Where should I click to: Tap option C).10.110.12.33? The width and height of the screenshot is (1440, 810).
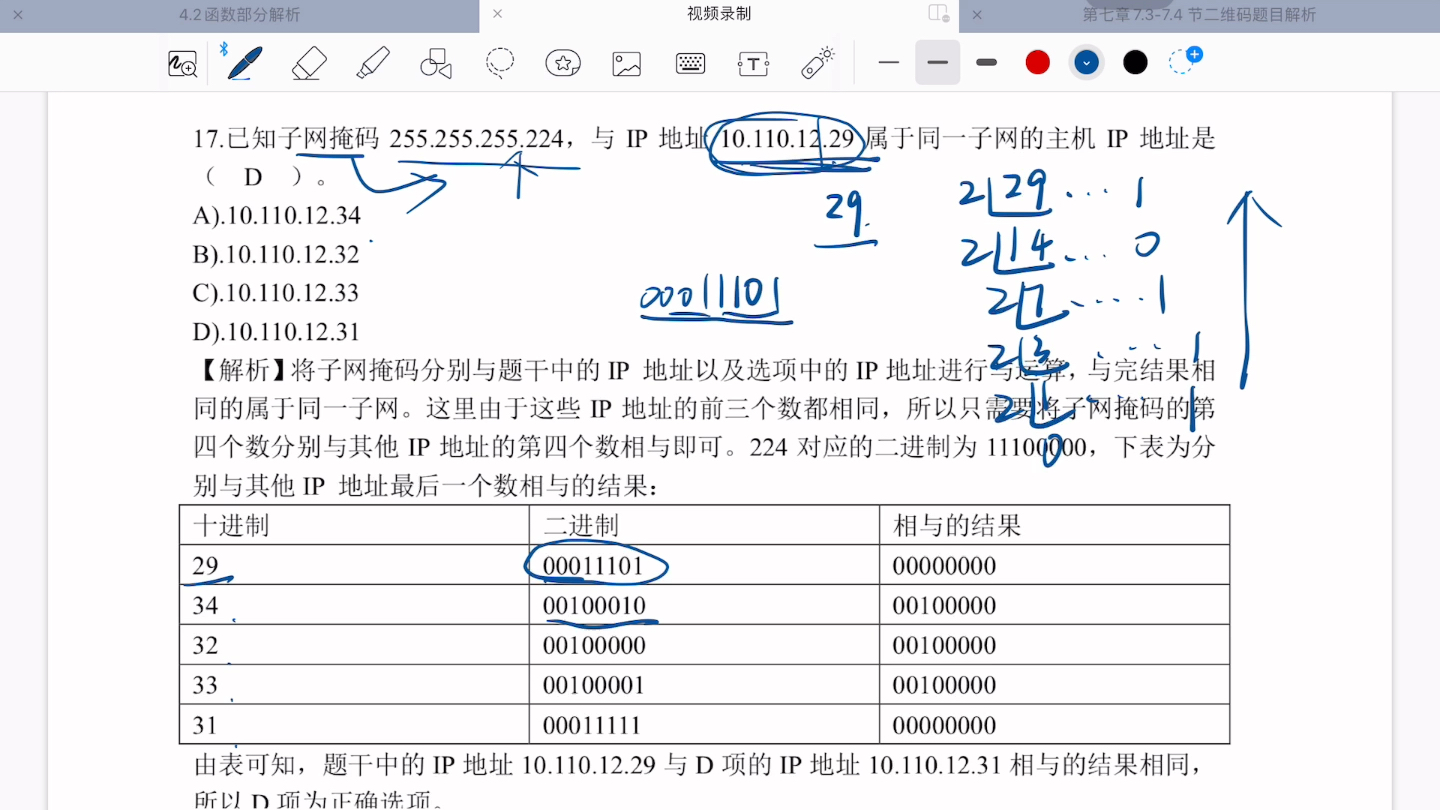tap(276, 293)
